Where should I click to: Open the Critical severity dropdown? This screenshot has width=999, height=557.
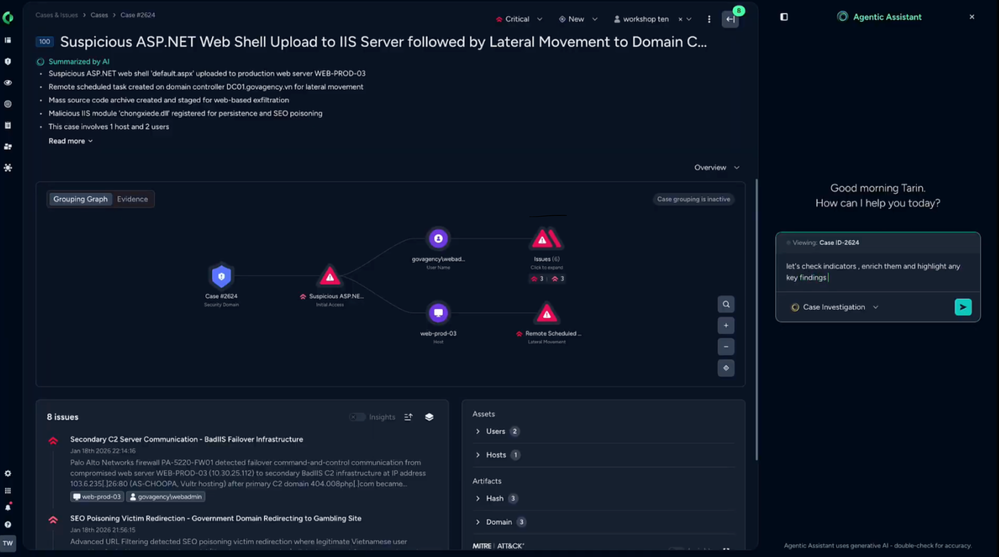519,19
